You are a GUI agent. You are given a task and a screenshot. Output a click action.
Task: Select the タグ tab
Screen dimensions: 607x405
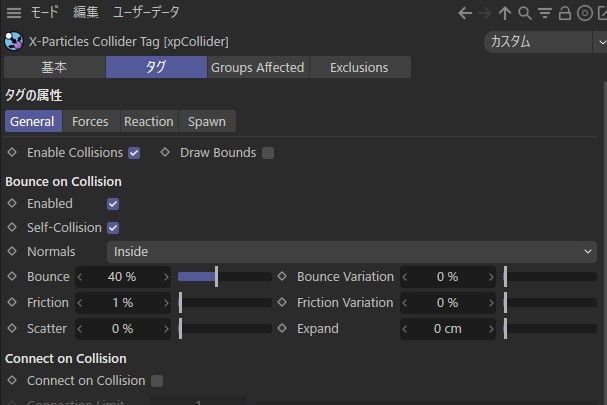156,67
